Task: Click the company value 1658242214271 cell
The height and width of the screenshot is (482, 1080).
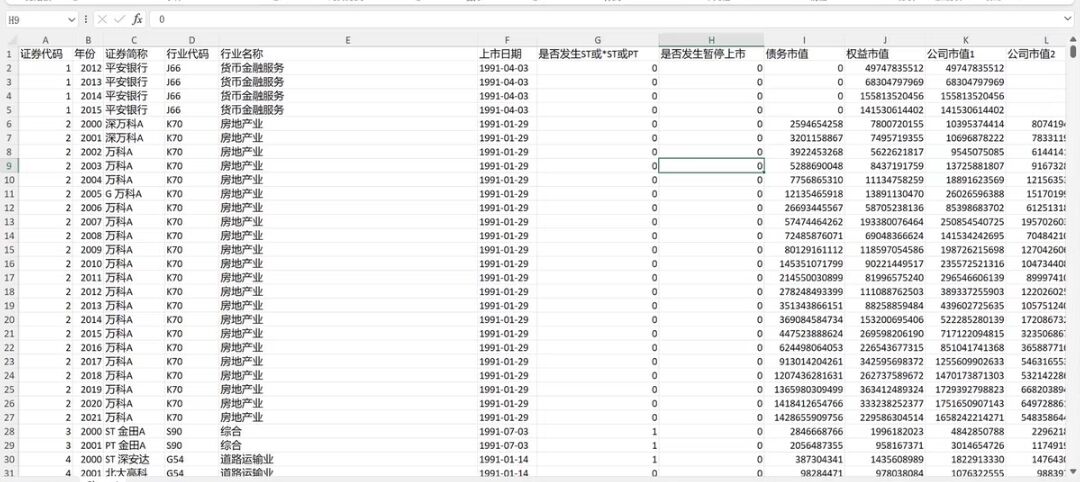Action: coord(966,417)
